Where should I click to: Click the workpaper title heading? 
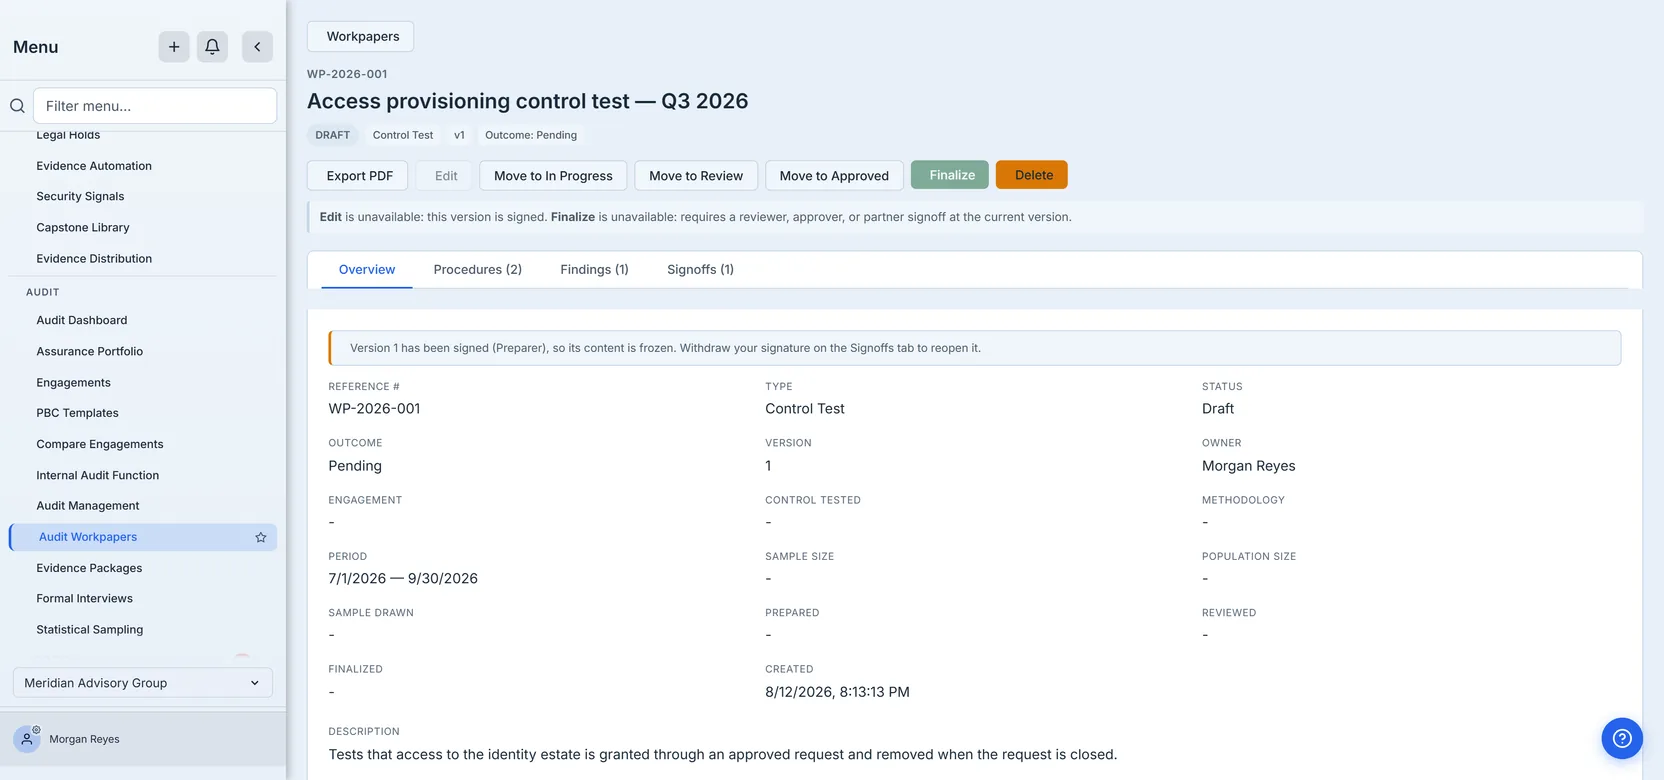(x=527, y=101)
